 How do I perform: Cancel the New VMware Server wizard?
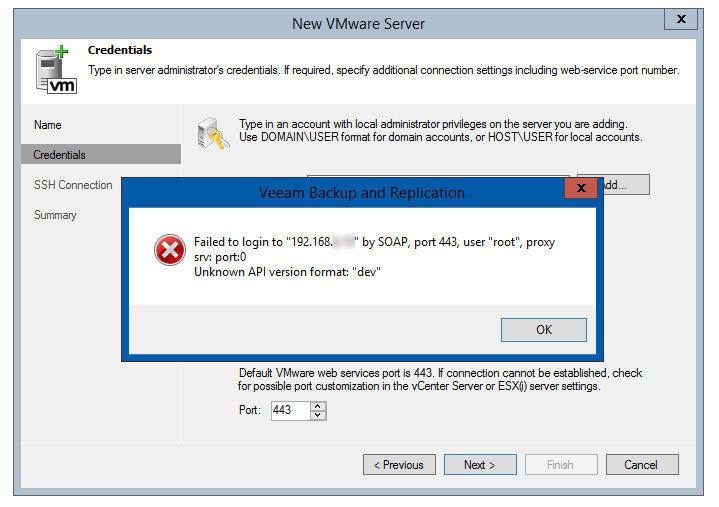pyautogui.click(x=642, y=465)
